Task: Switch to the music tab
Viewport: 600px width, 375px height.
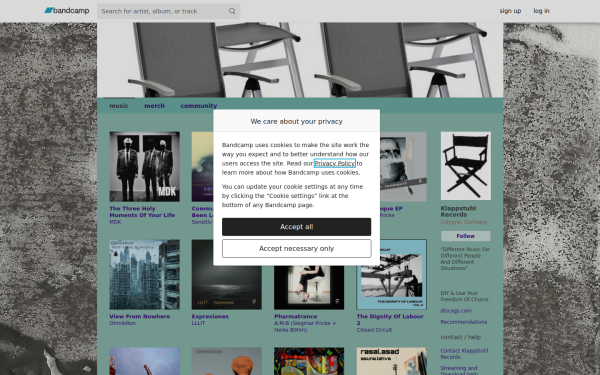Action: [119, 106]
